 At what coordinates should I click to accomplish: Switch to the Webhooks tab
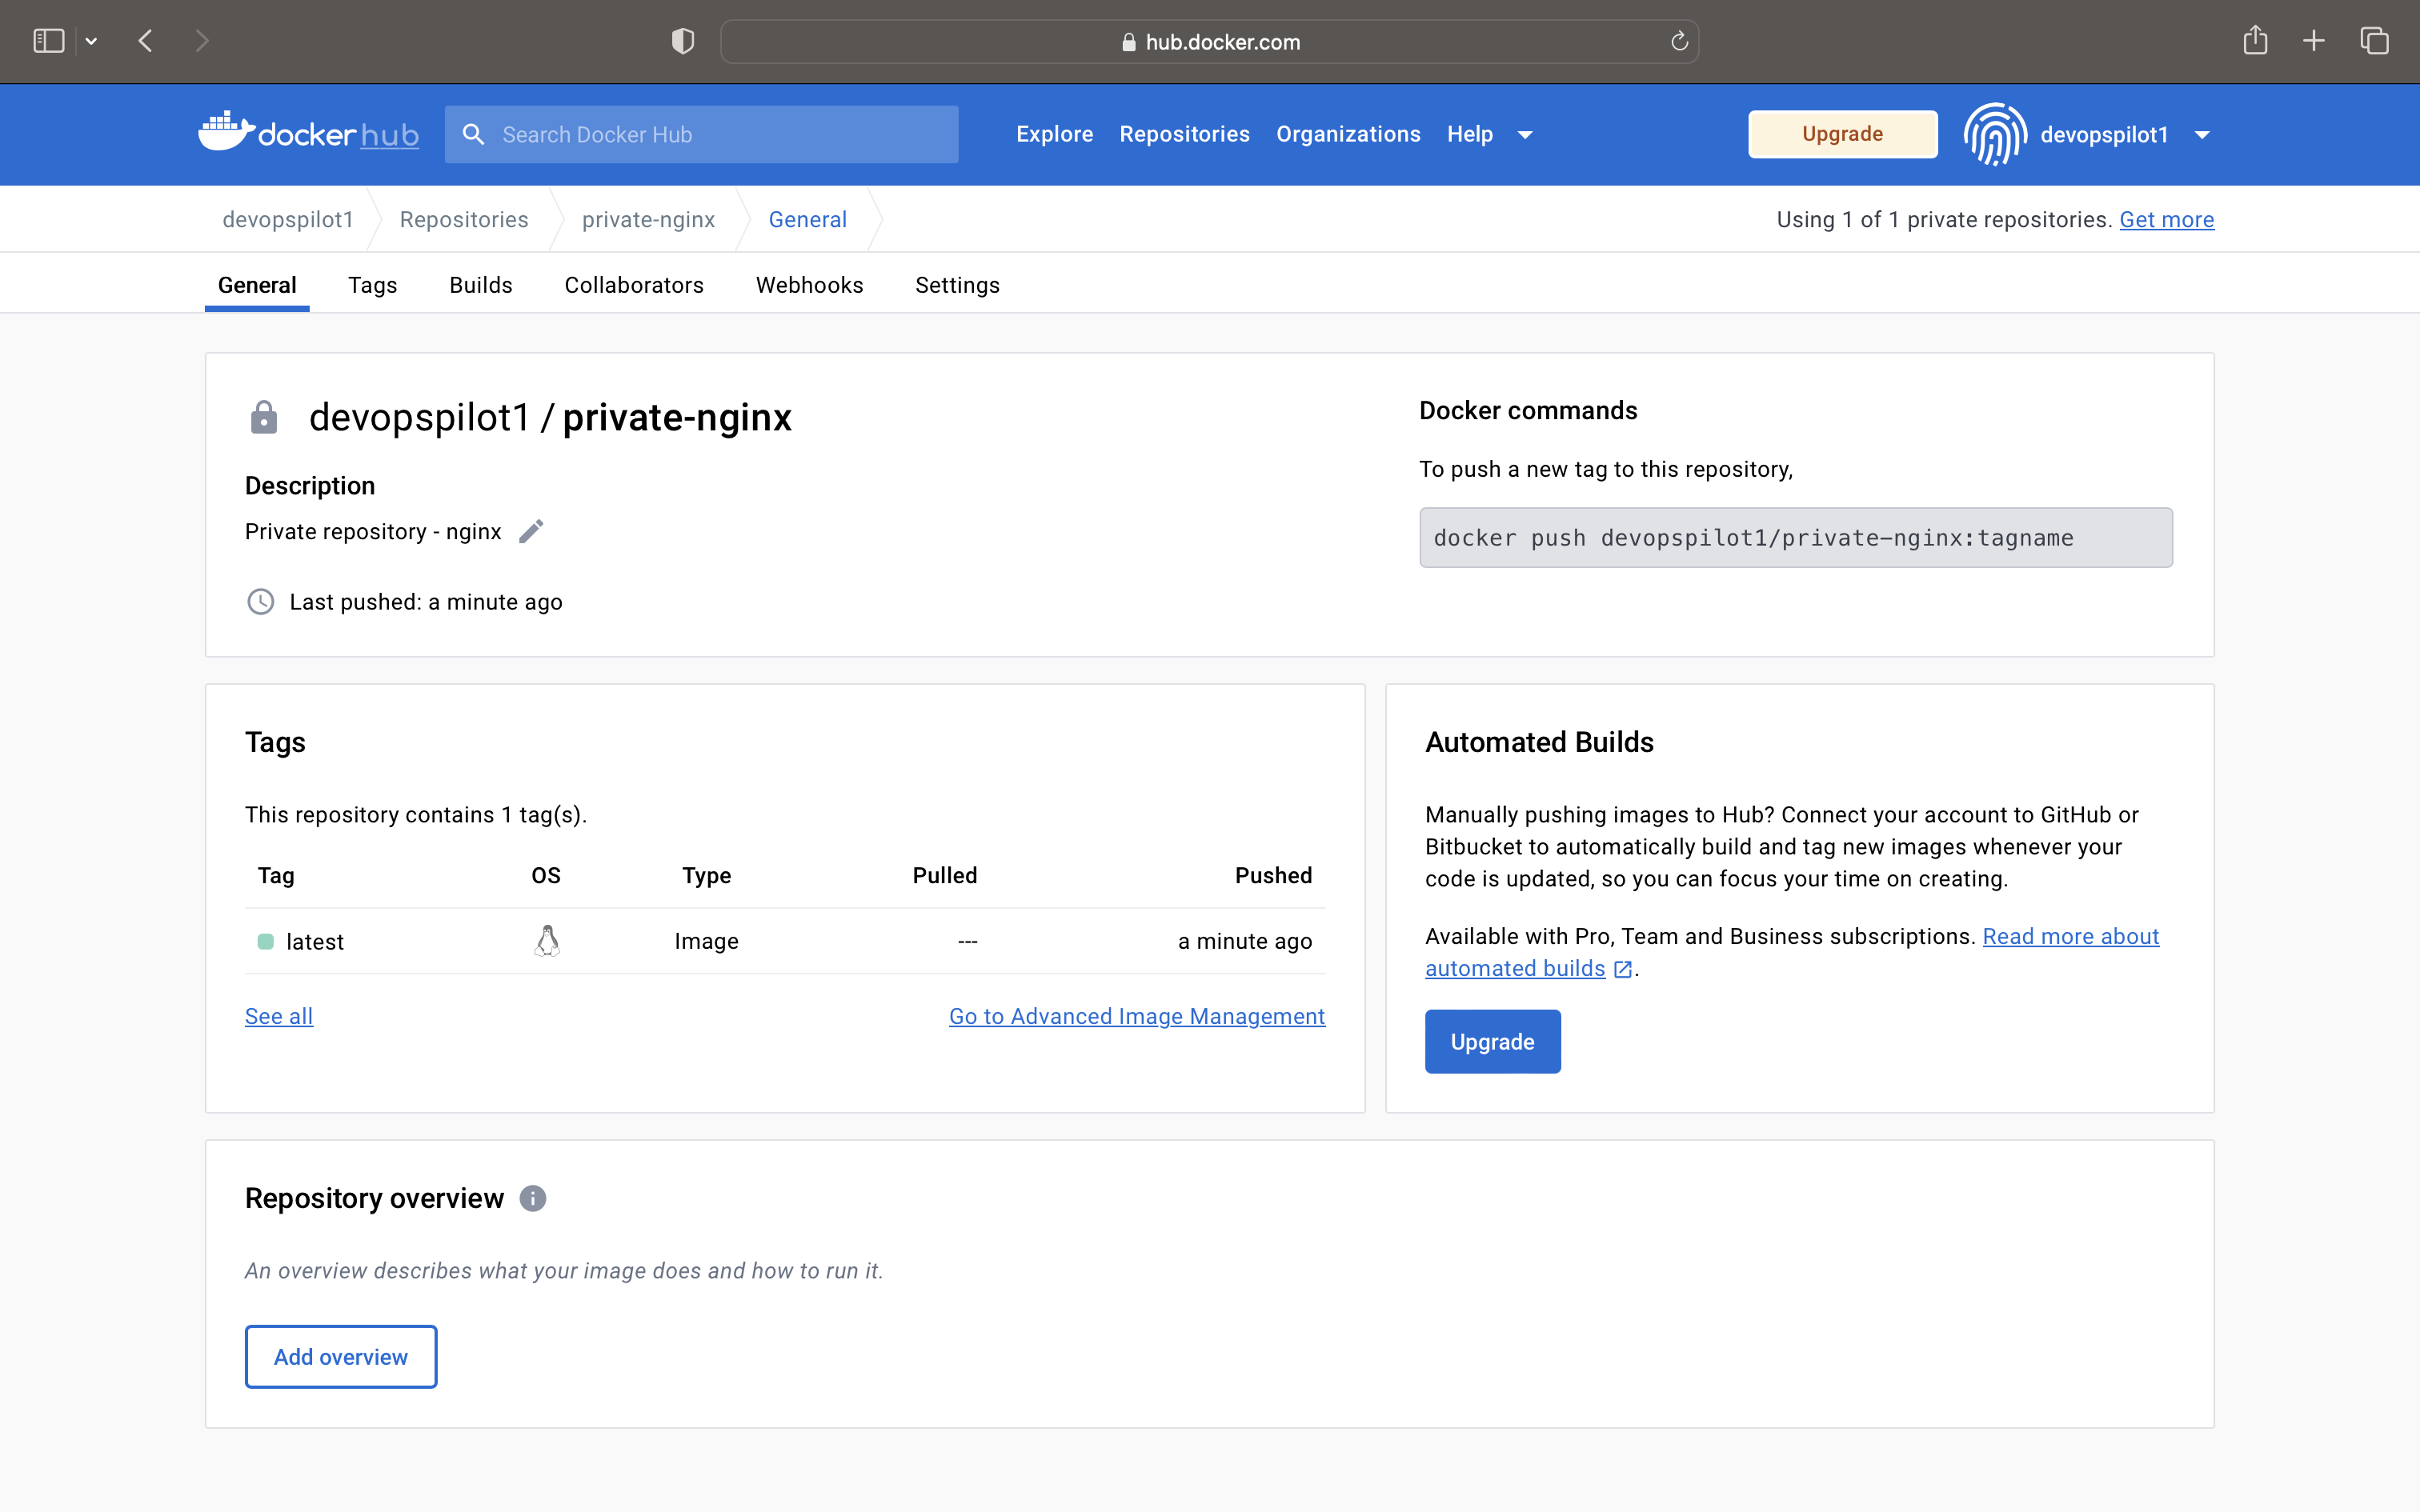(809, 285)
